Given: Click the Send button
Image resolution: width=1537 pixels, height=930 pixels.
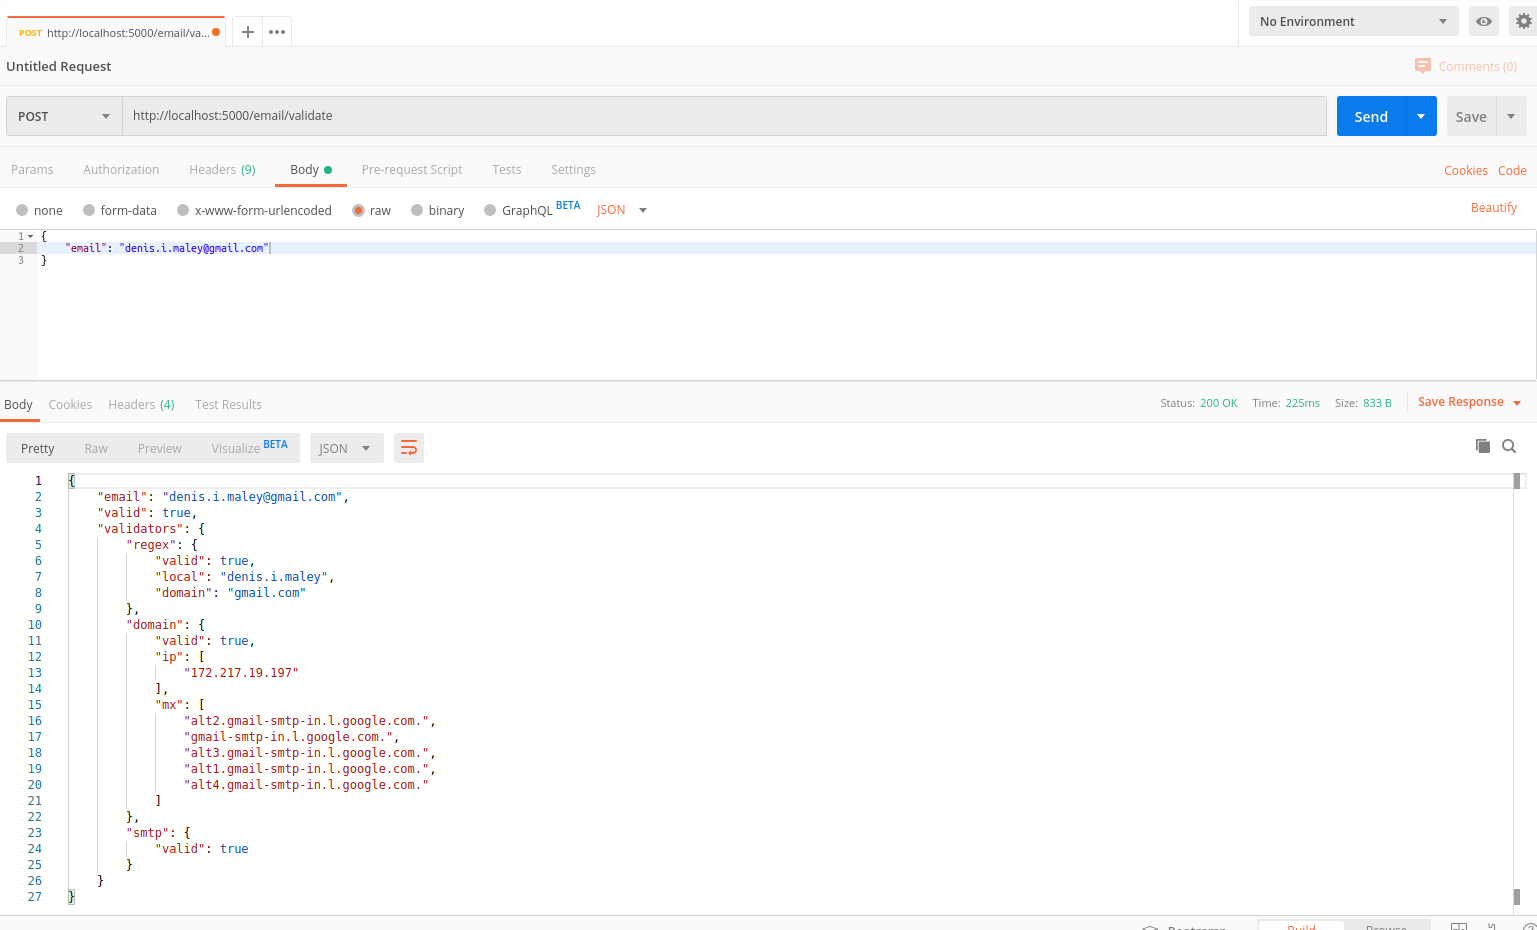Looking at the screenshot, I should pos(1371,116).
